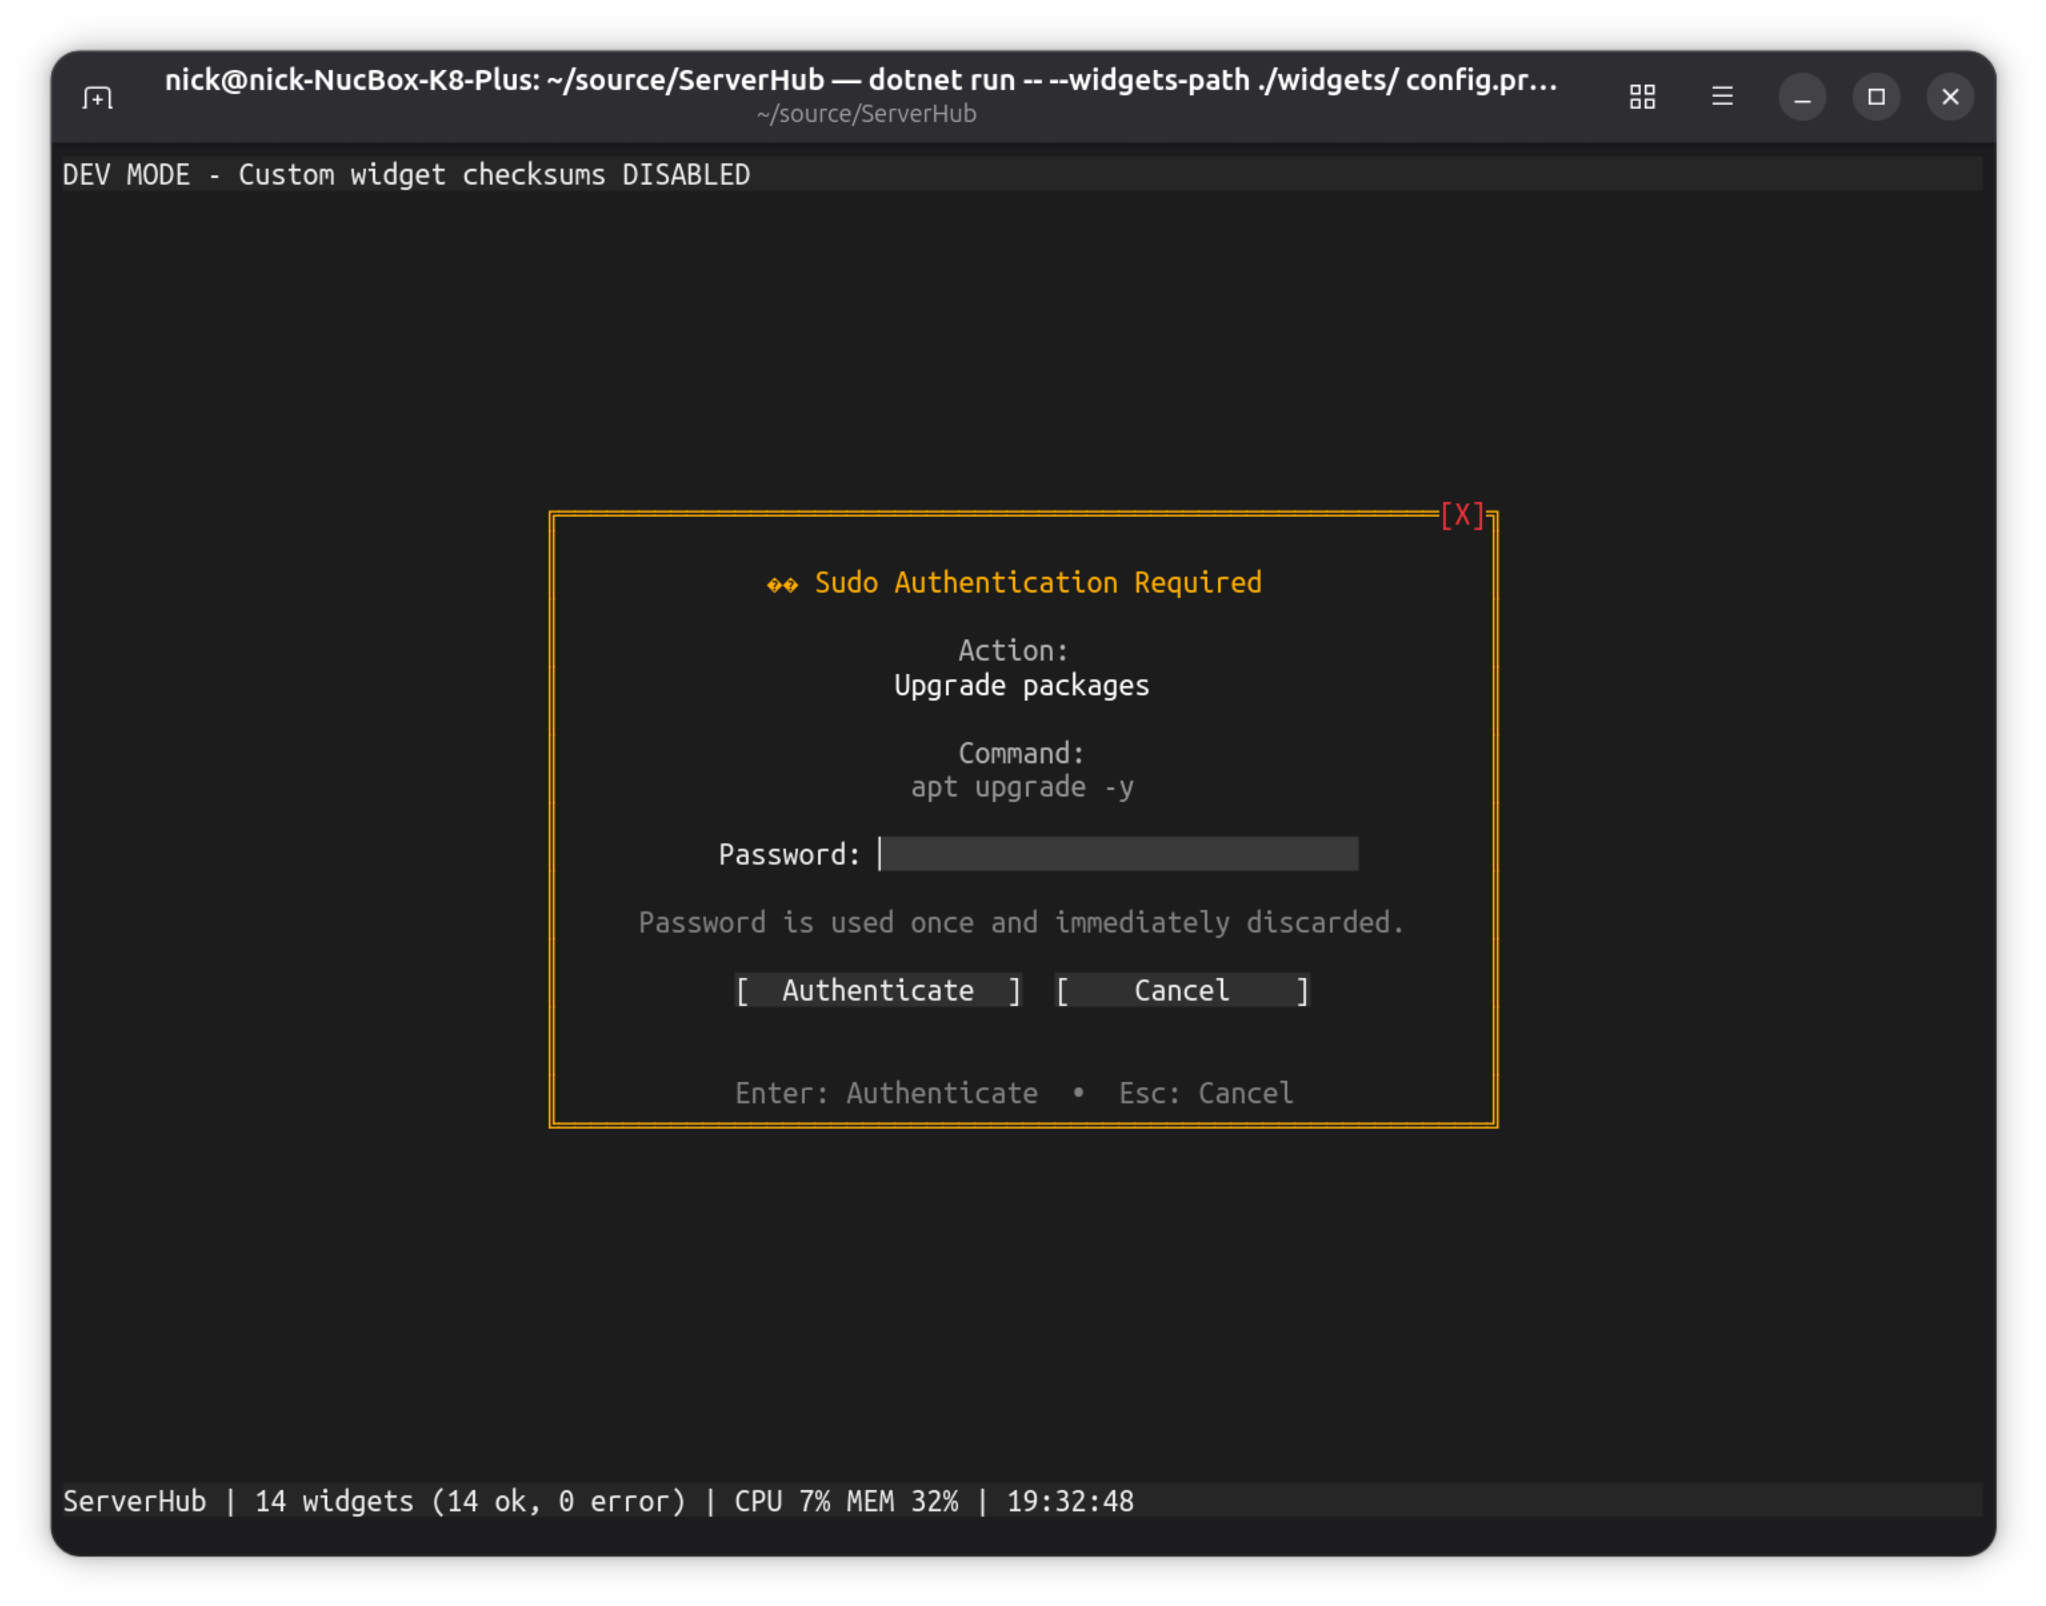This screenshot has height=1606, width=2046.
Task: Select the 'apt upgrade -y' command text
Action: [1022, 788]
